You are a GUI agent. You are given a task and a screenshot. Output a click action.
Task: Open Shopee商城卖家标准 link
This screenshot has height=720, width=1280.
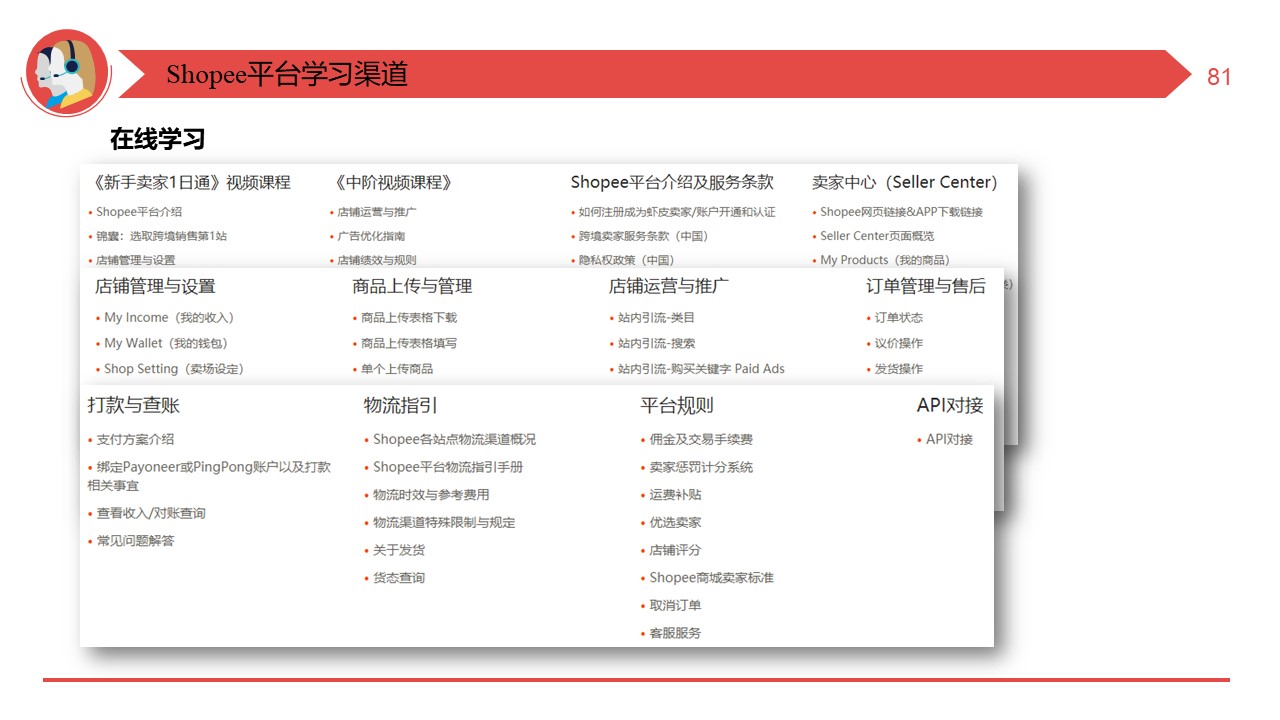[x=711, y=578]
